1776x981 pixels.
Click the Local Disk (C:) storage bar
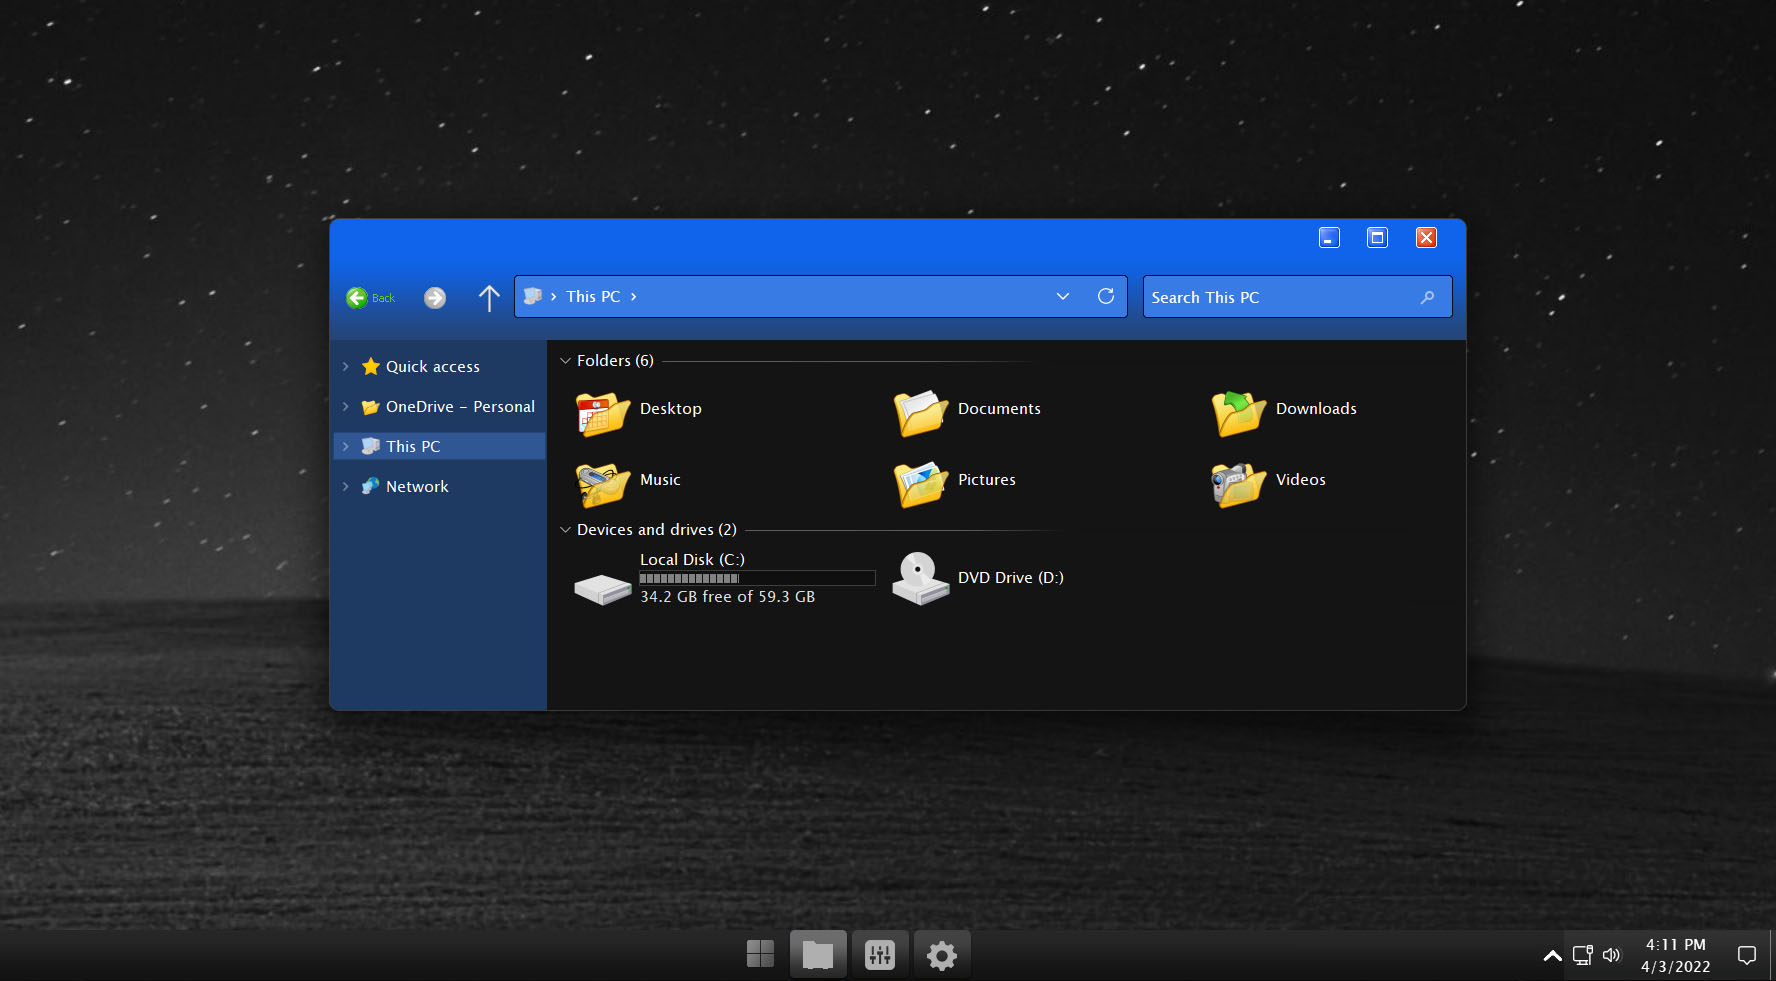[x=756, y=578]
